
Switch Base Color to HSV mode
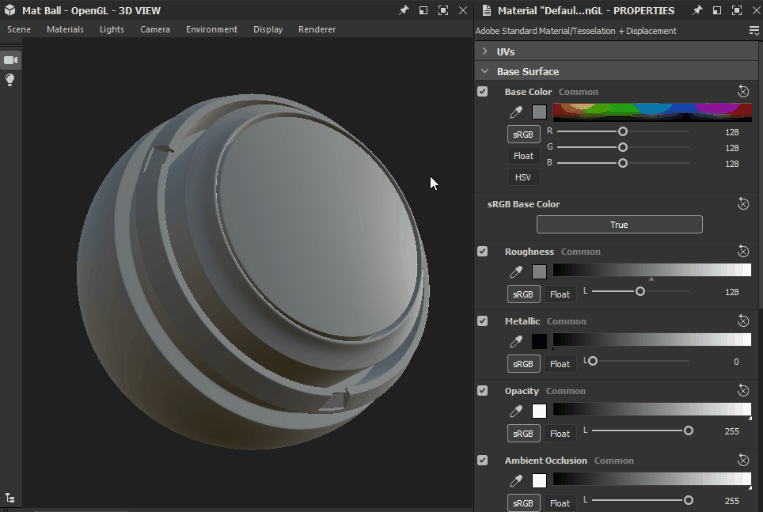click(x=524, y=177)
